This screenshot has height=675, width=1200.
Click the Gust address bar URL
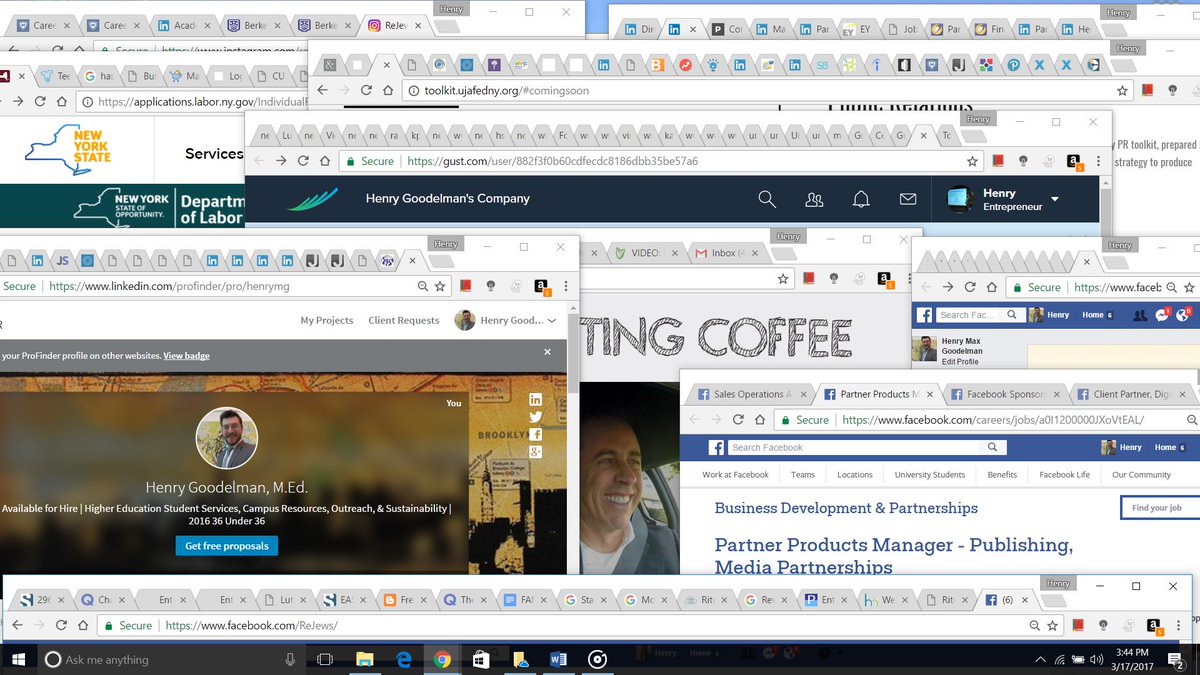coord(551,161)
